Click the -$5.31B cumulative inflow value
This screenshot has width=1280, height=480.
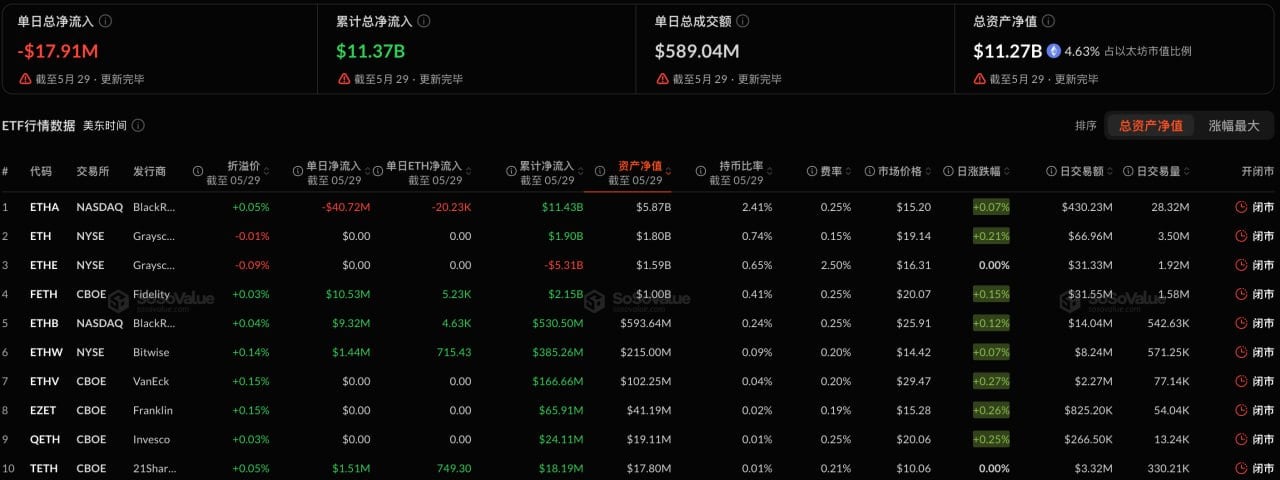pos(563,265)
